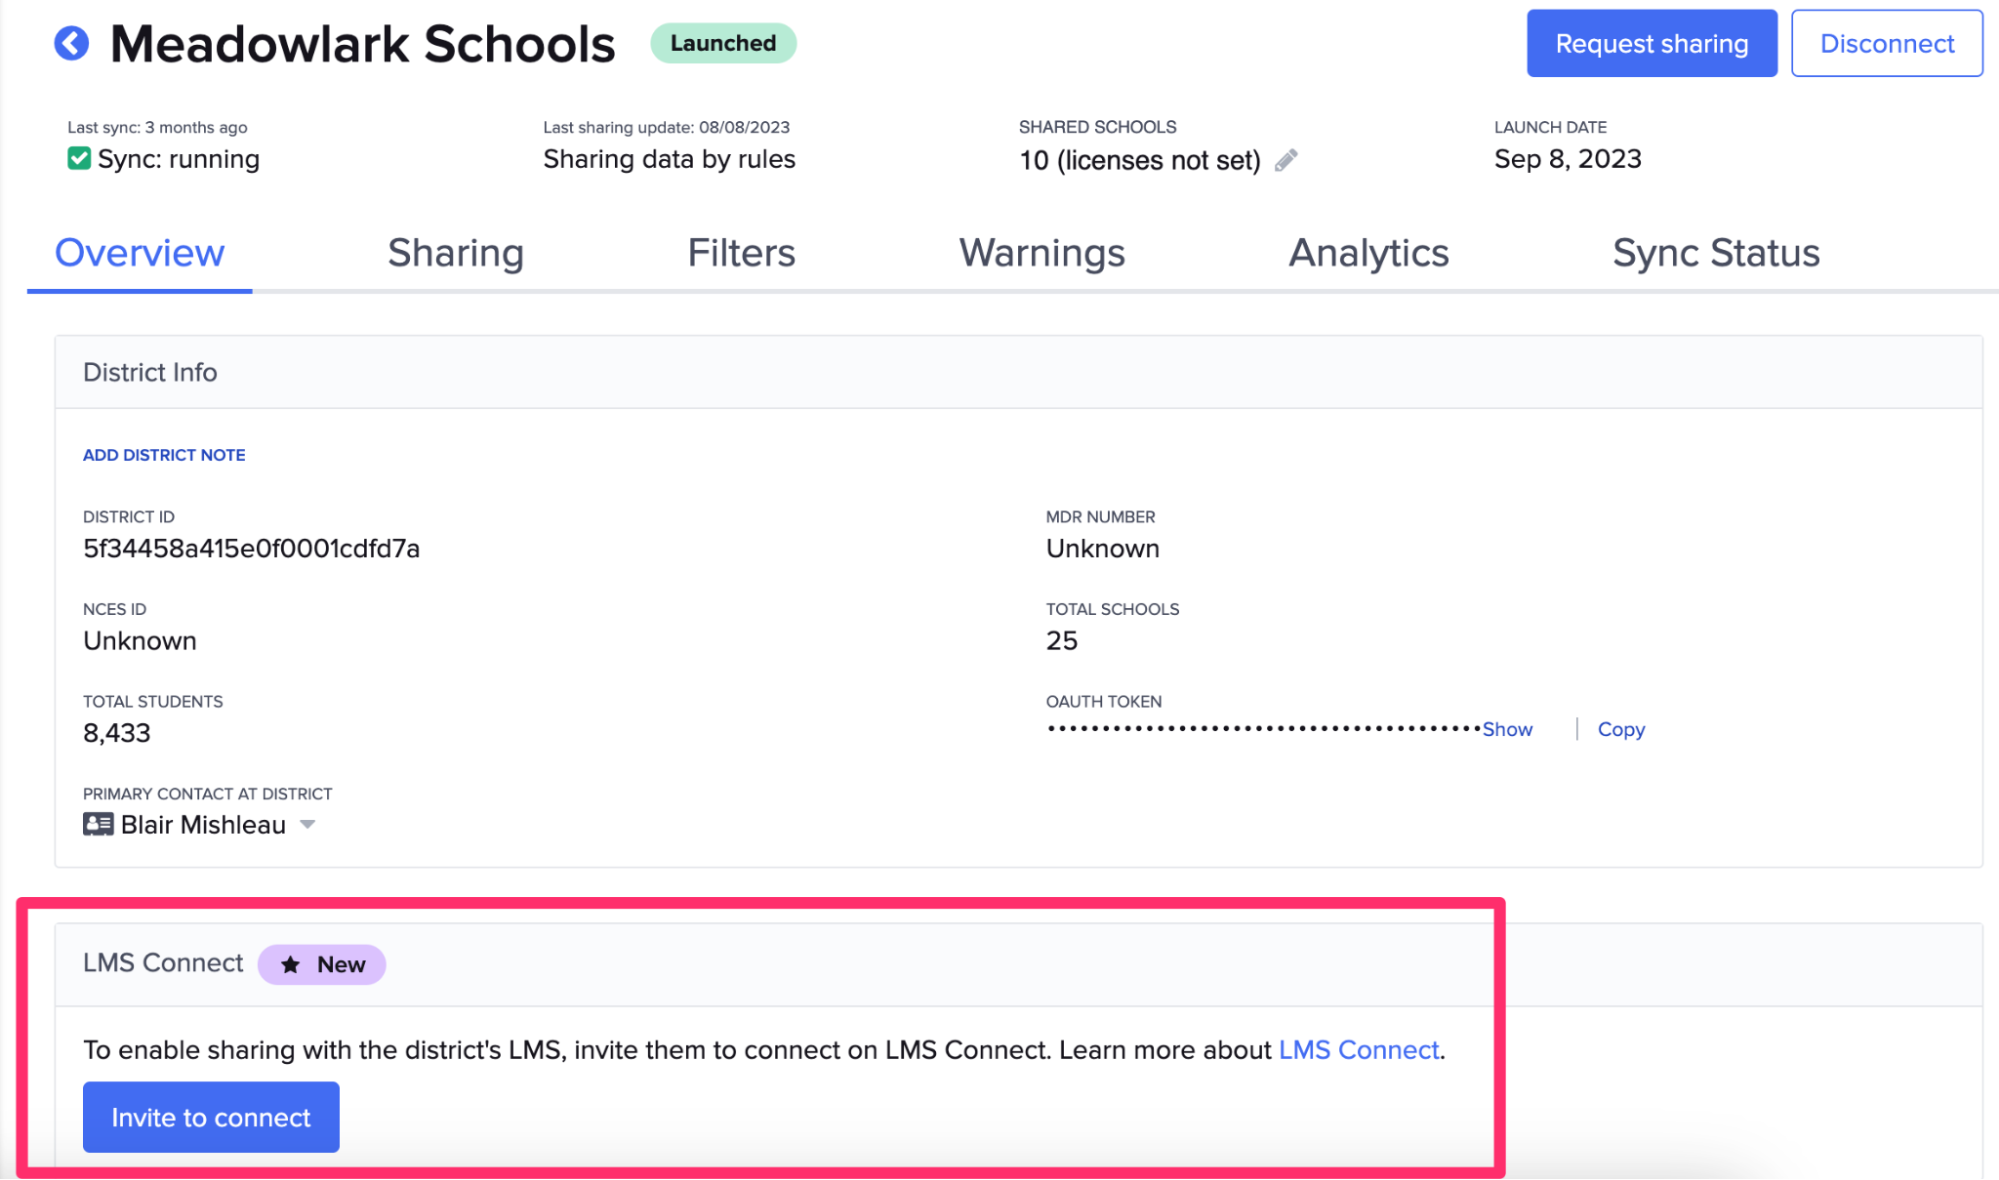Open the LMS Connect learn more link
This screenshot has height=1180, width=1999.
[1357, 1050]
